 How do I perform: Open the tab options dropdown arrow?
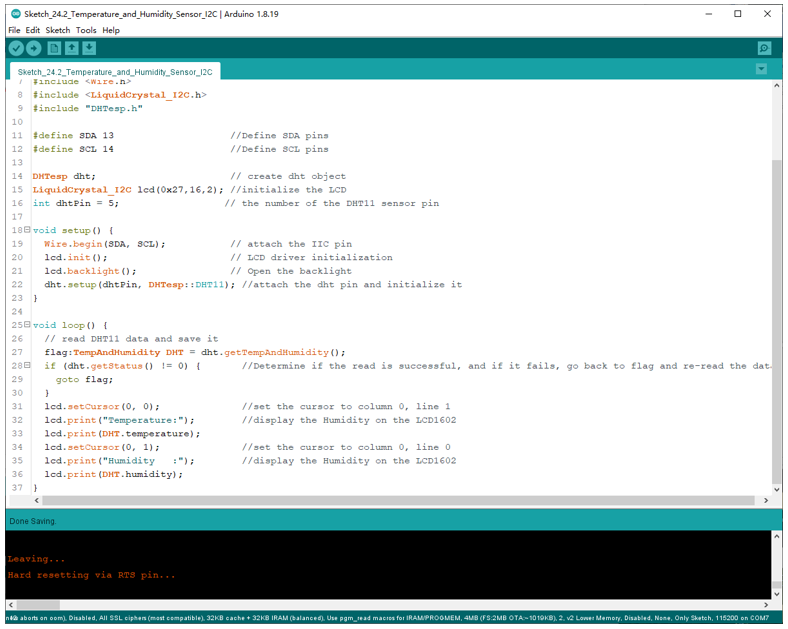pyautogui.click(x=761, y=69)
